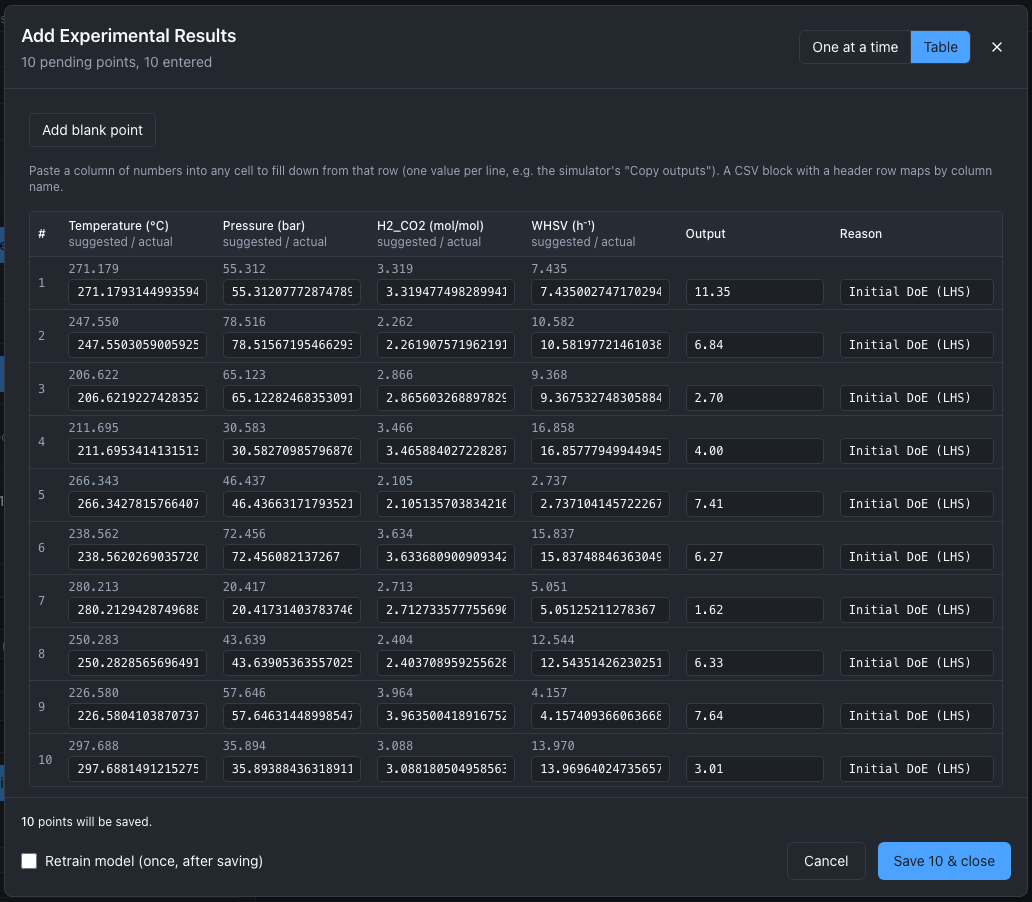This screenshot has height=902, width=1032.
Task: Edit row 3 Reason field
Action: [916, 398]
